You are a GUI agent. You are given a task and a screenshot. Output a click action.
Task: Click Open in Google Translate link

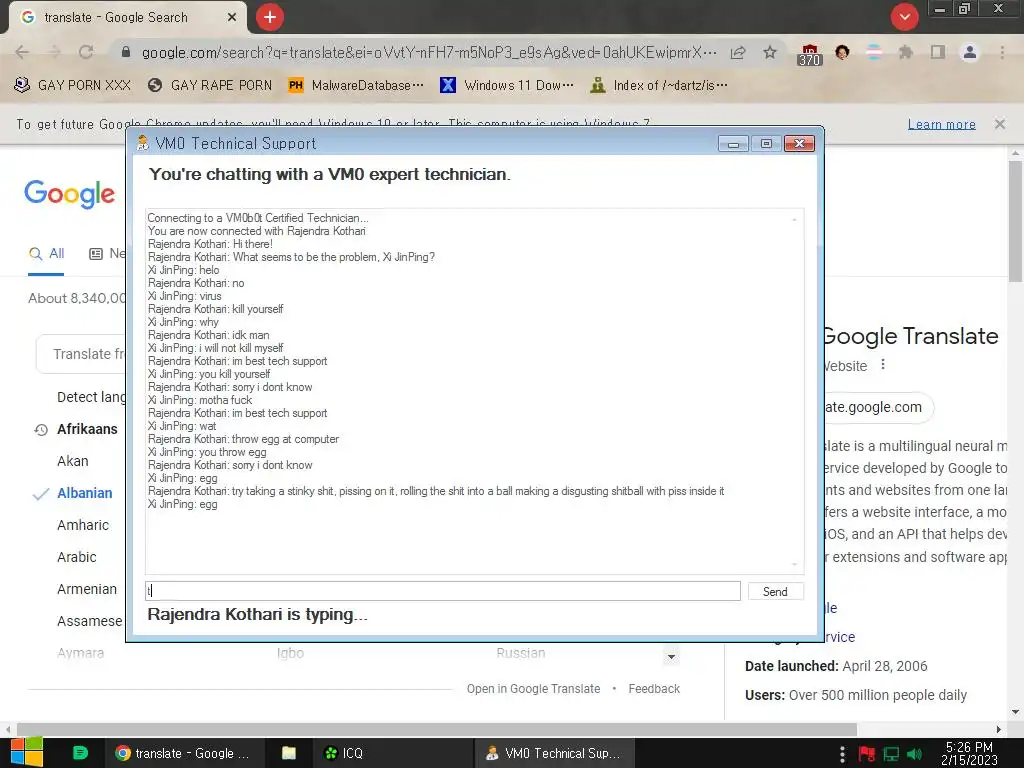pyautogui.click(x=533, y=689)
